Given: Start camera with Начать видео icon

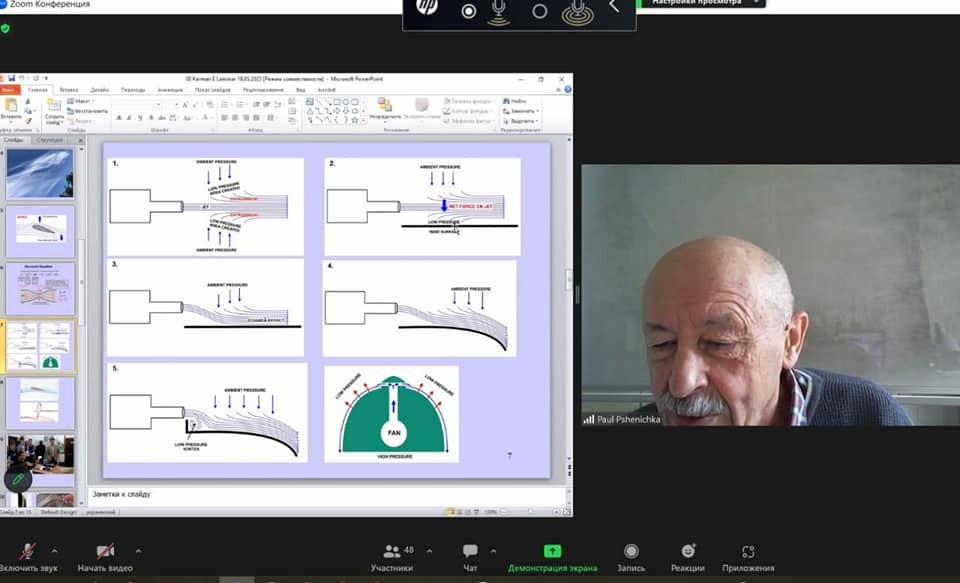Looking at the screenshot, I should (x=105, y=551).
